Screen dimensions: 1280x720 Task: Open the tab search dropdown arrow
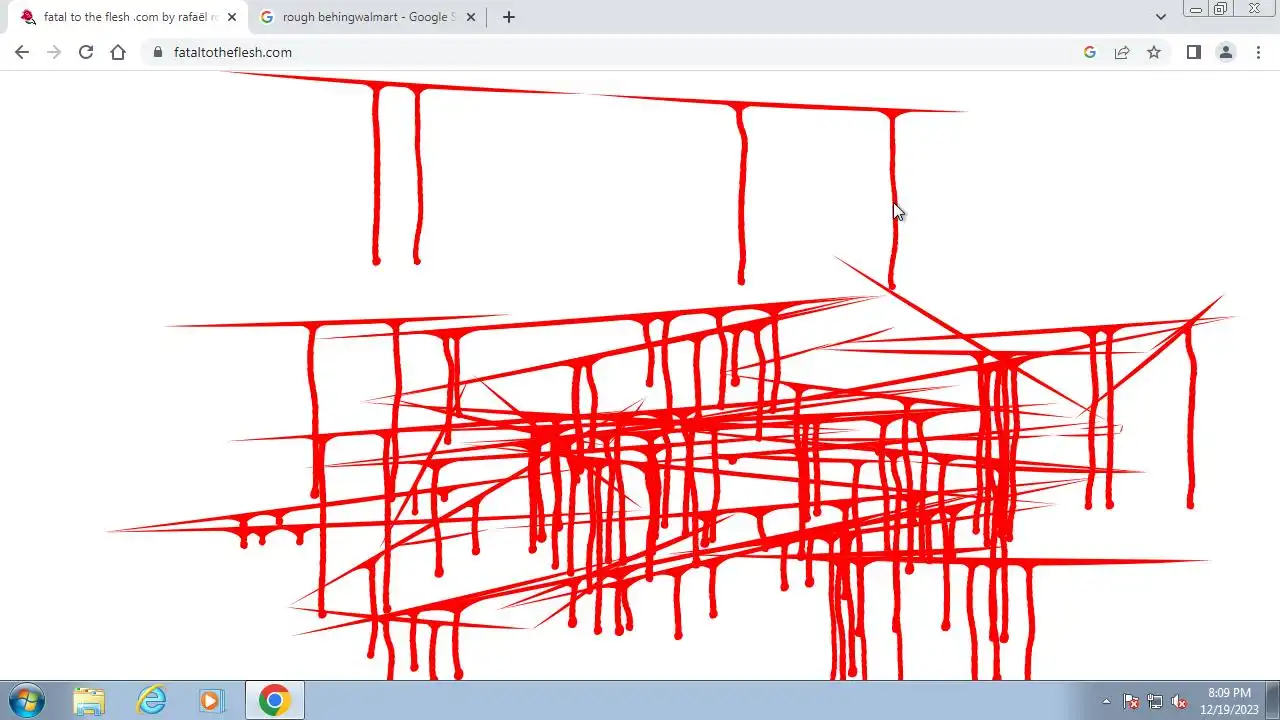[x=1161, y=17]
